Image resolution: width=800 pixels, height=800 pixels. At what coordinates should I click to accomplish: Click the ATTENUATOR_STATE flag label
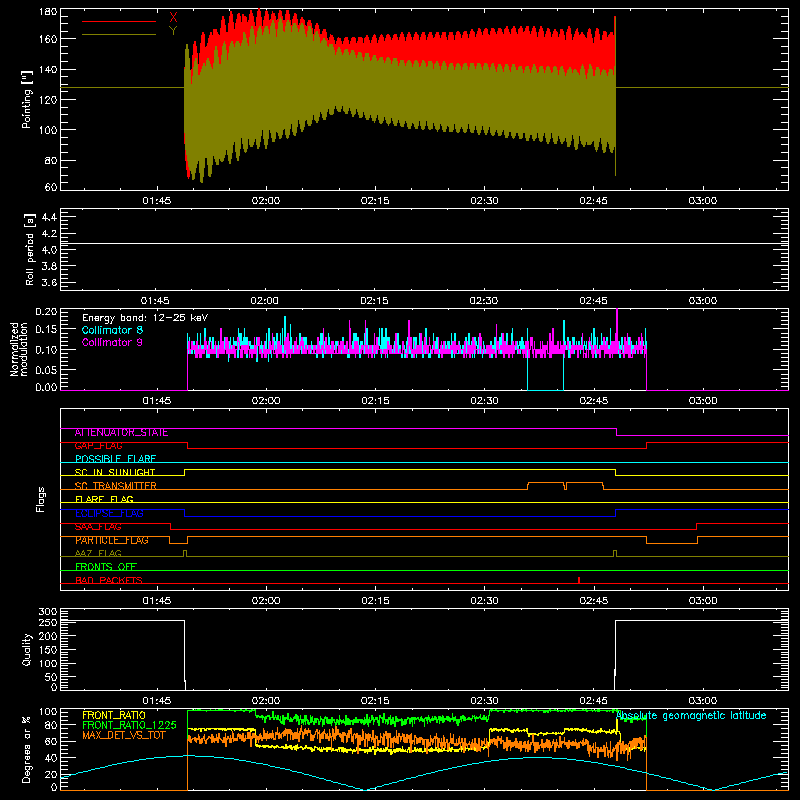point(121,433)
